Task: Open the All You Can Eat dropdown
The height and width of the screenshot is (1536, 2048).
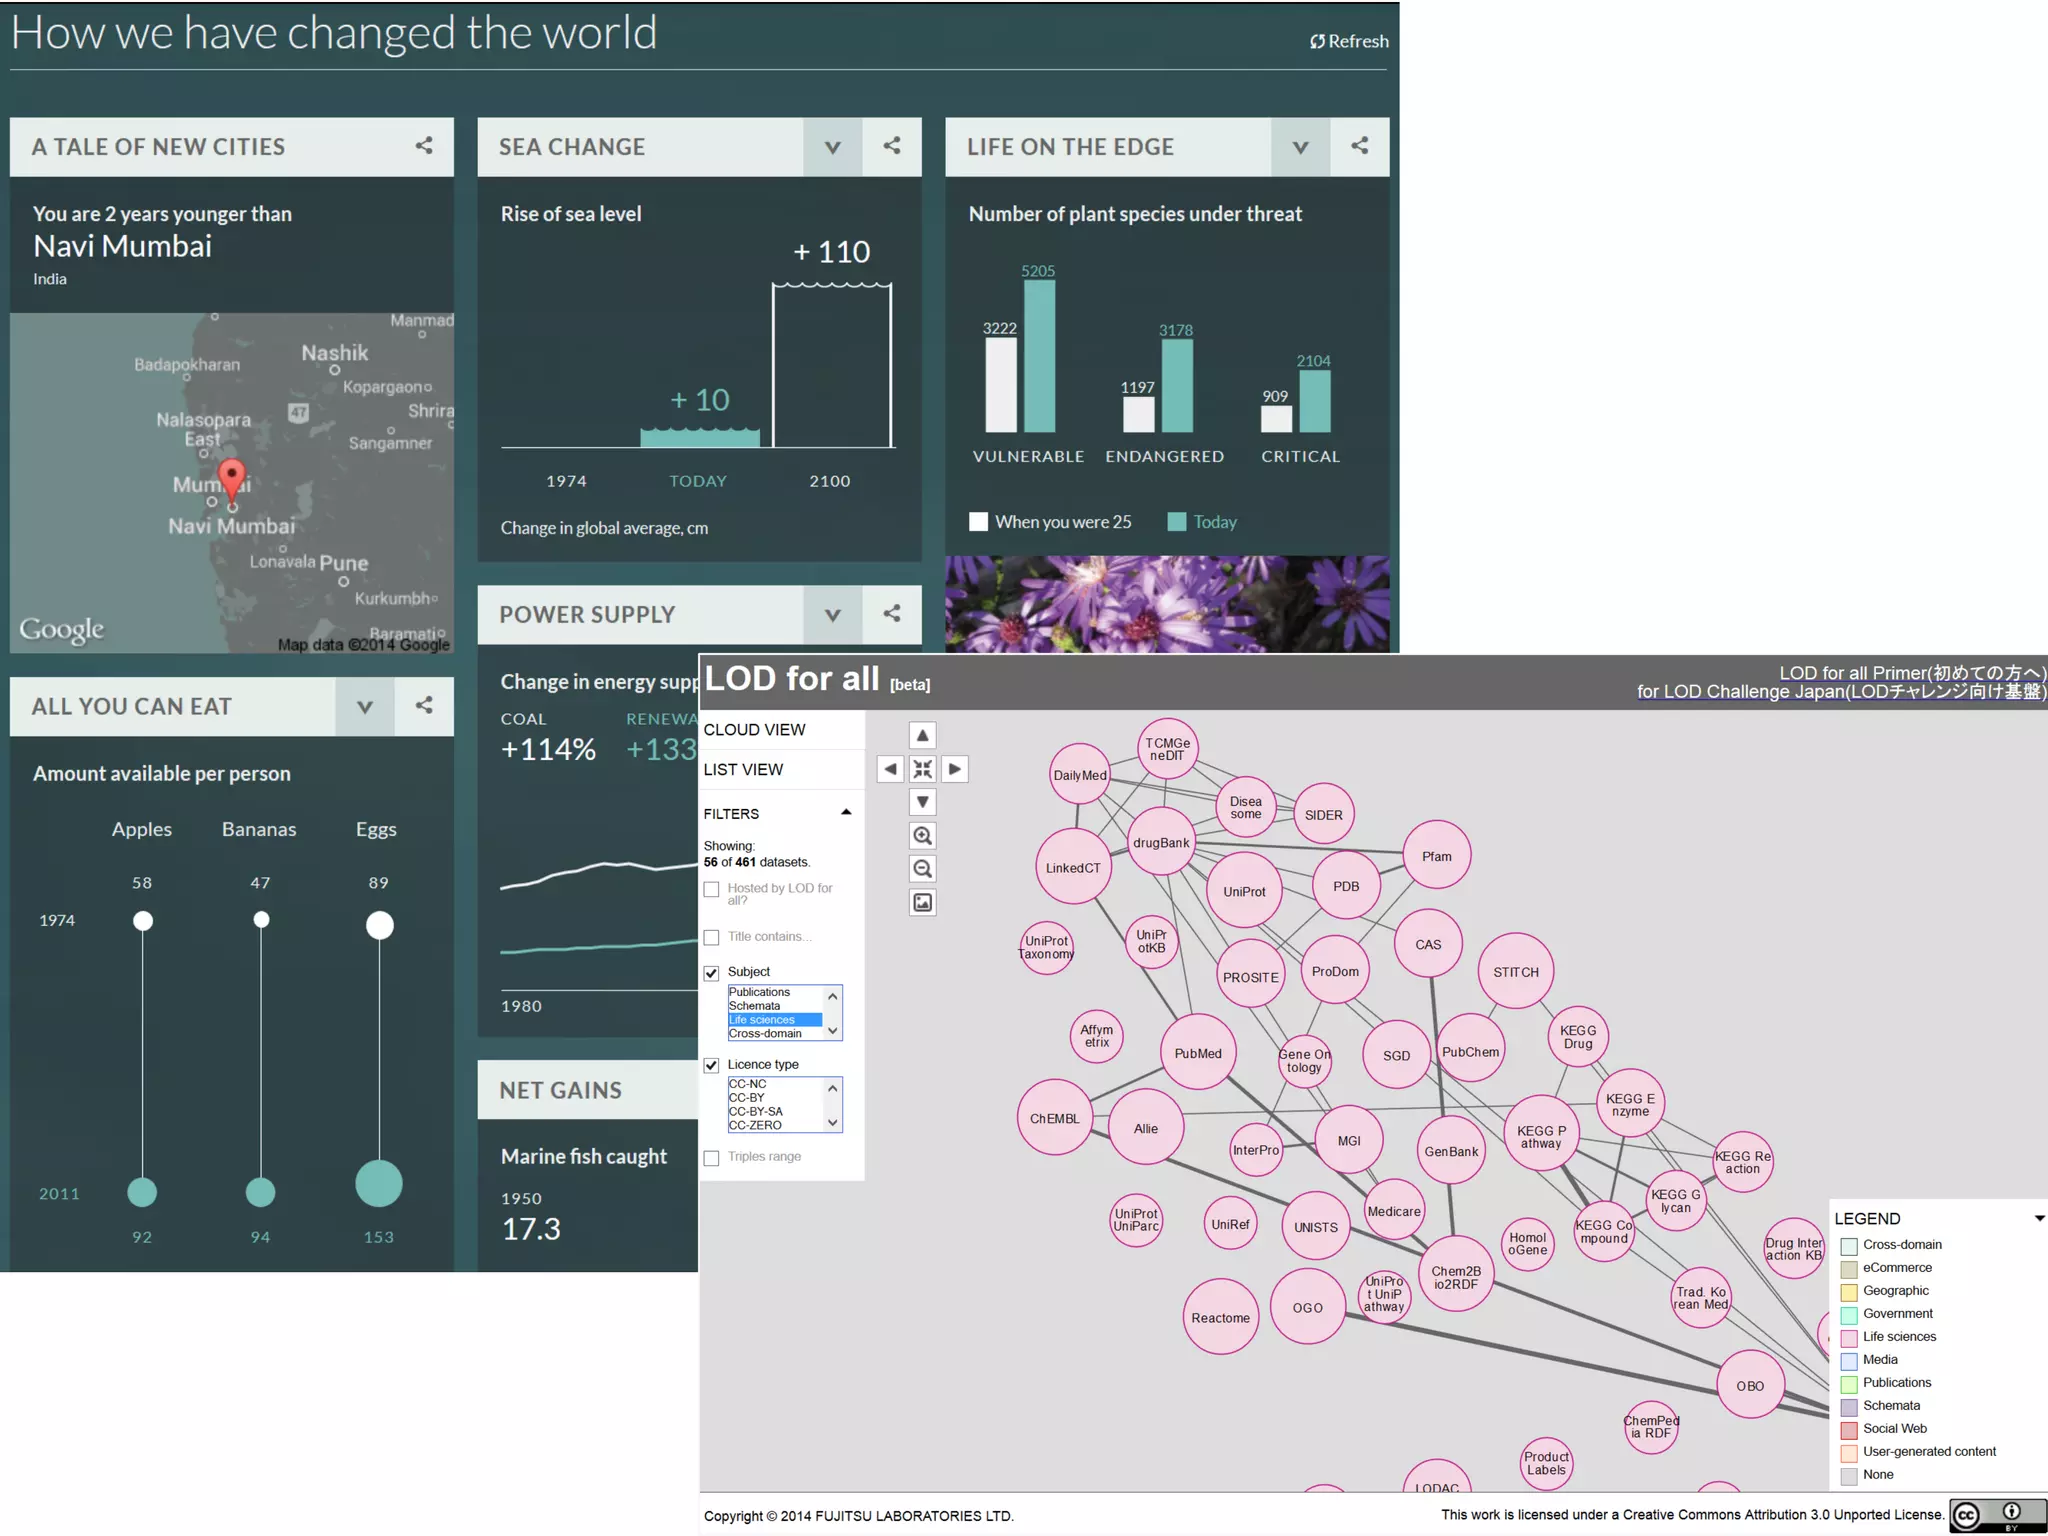Action: 364,707
